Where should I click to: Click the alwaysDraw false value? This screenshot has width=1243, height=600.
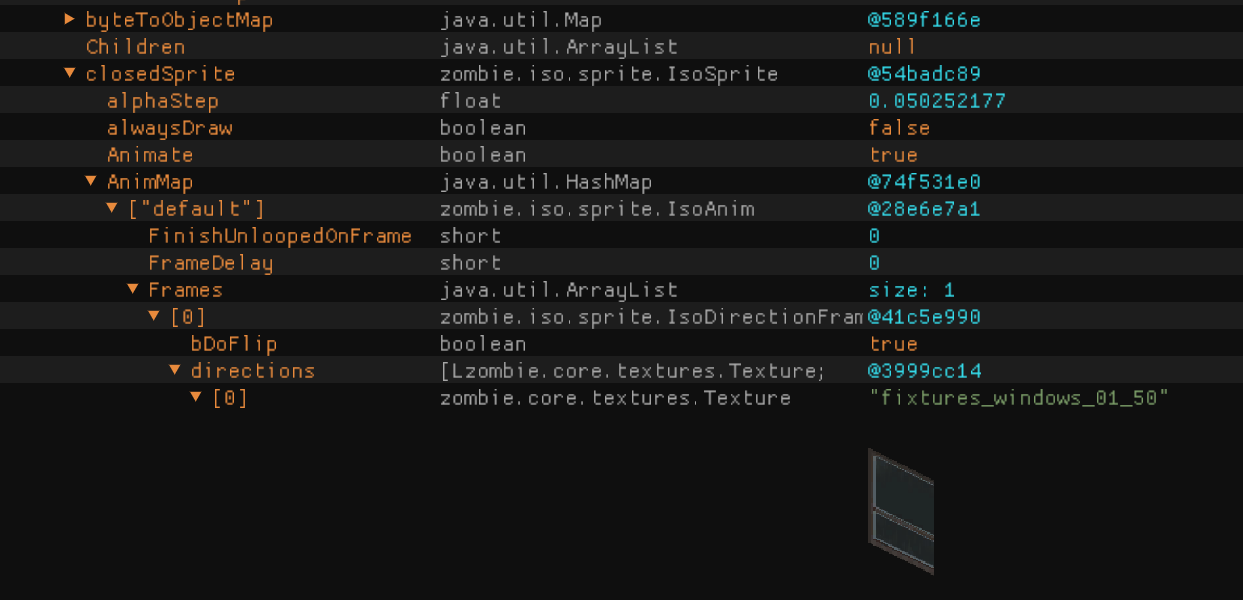coord(899,128)
